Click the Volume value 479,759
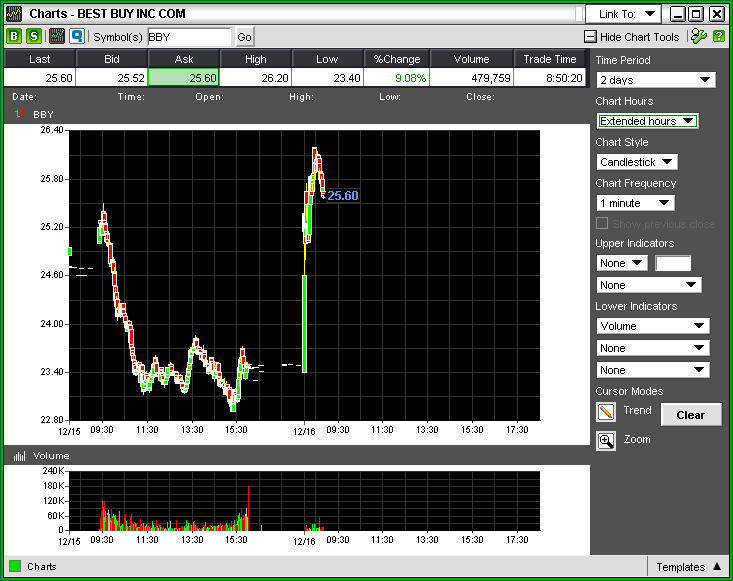Image resolution: width=733 pixels, height=581 pixels. (471, 78)
